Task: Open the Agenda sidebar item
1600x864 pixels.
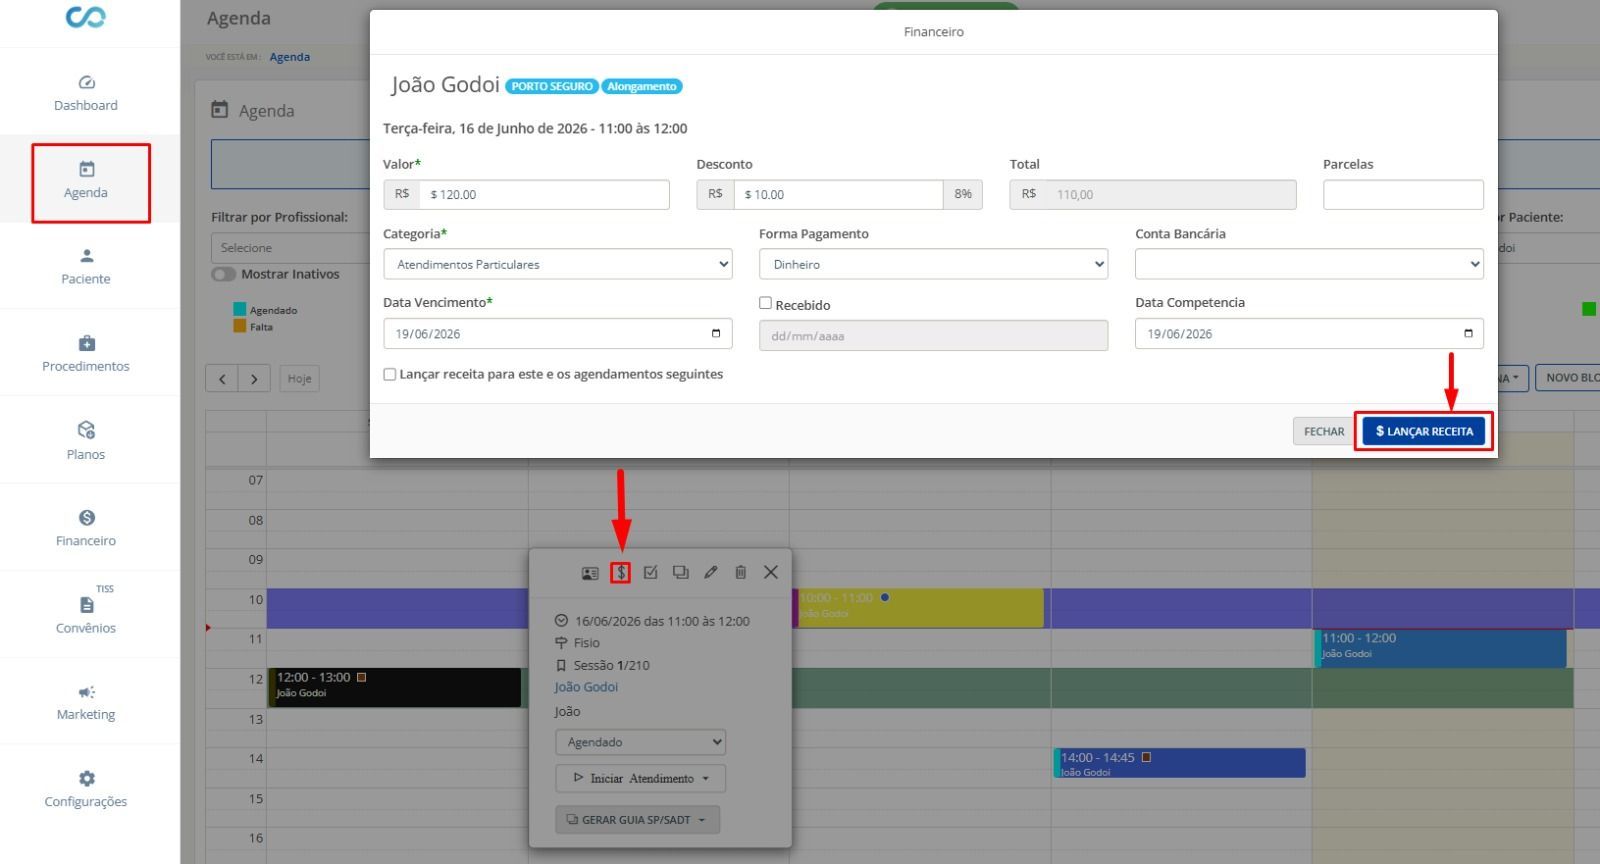Action: click(86, 181)
